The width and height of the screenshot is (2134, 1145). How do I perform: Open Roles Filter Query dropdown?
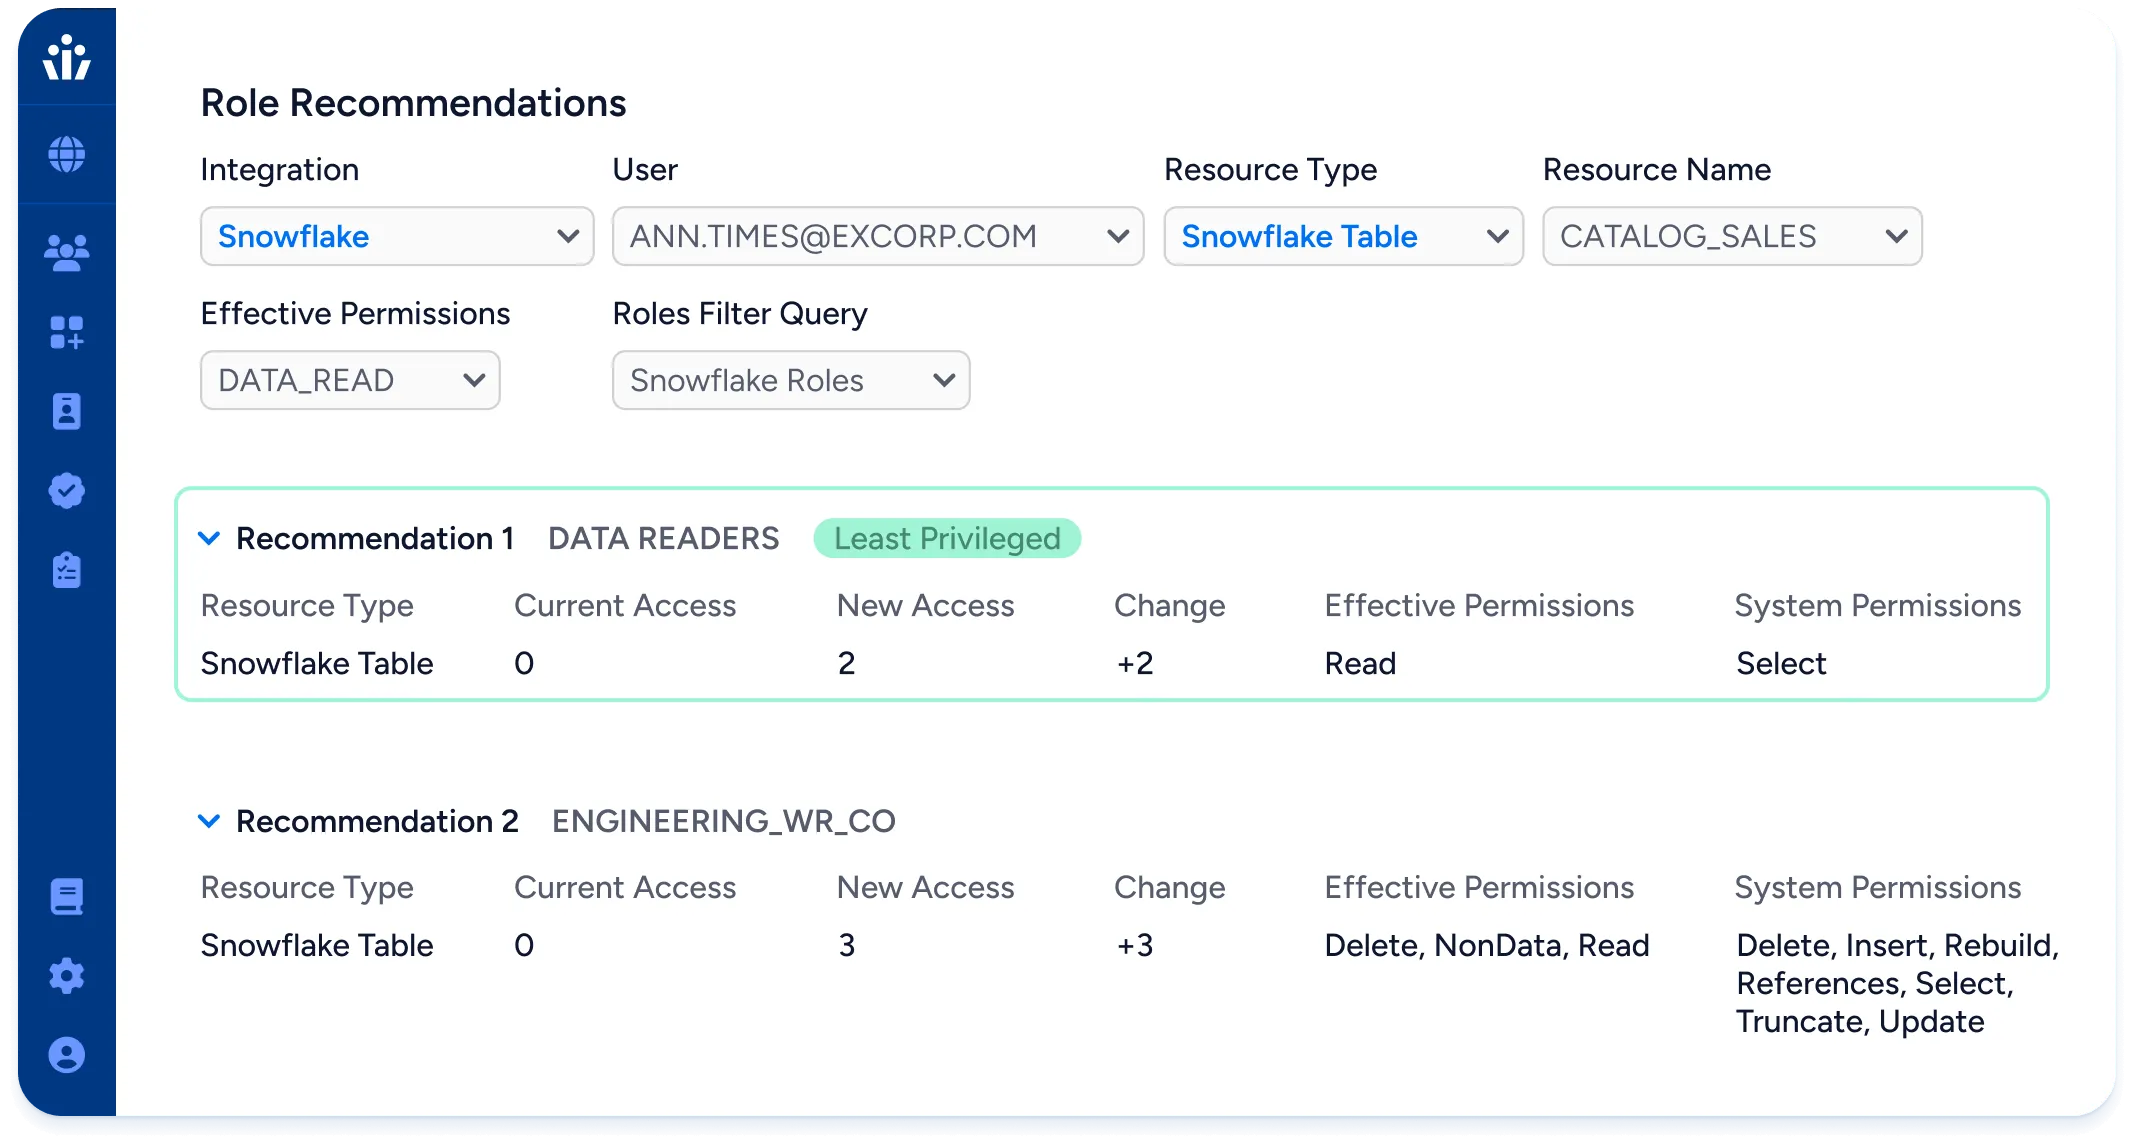point(790,380)
